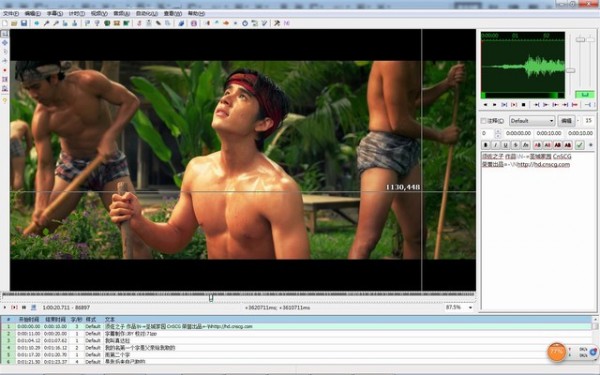Click the start time field 0:00:00.00
The width and height of the screenshot is (600, 375).
[x=518, y=133]
